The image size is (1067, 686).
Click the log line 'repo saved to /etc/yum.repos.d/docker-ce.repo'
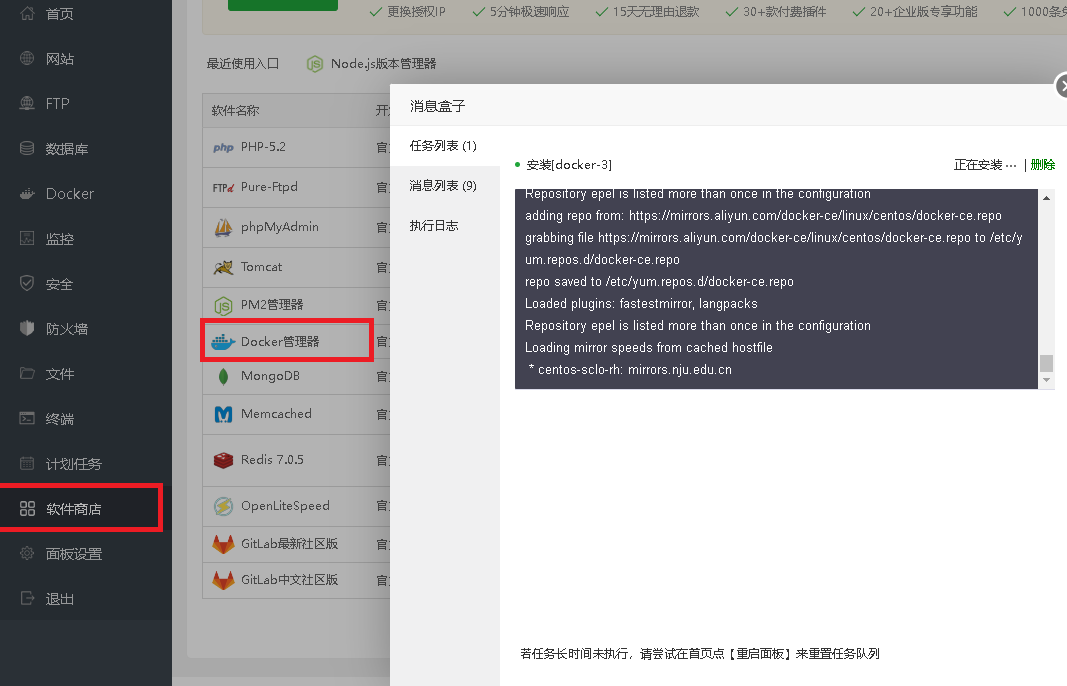pos(659,282)
